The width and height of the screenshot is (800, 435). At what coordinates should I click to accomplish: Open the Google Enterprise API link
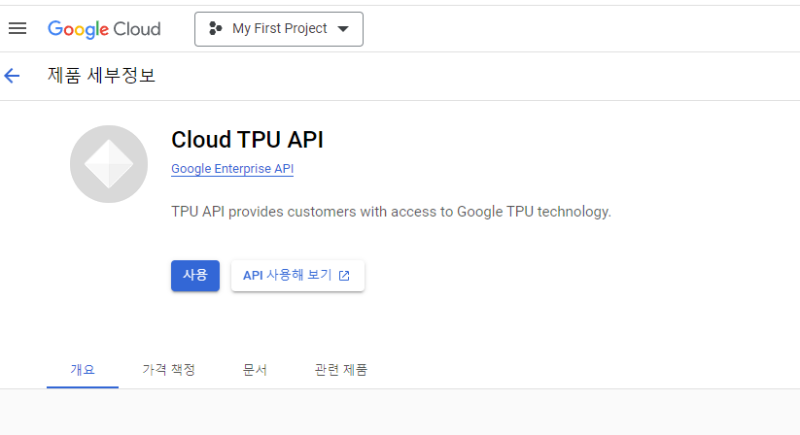coord(232,169)
